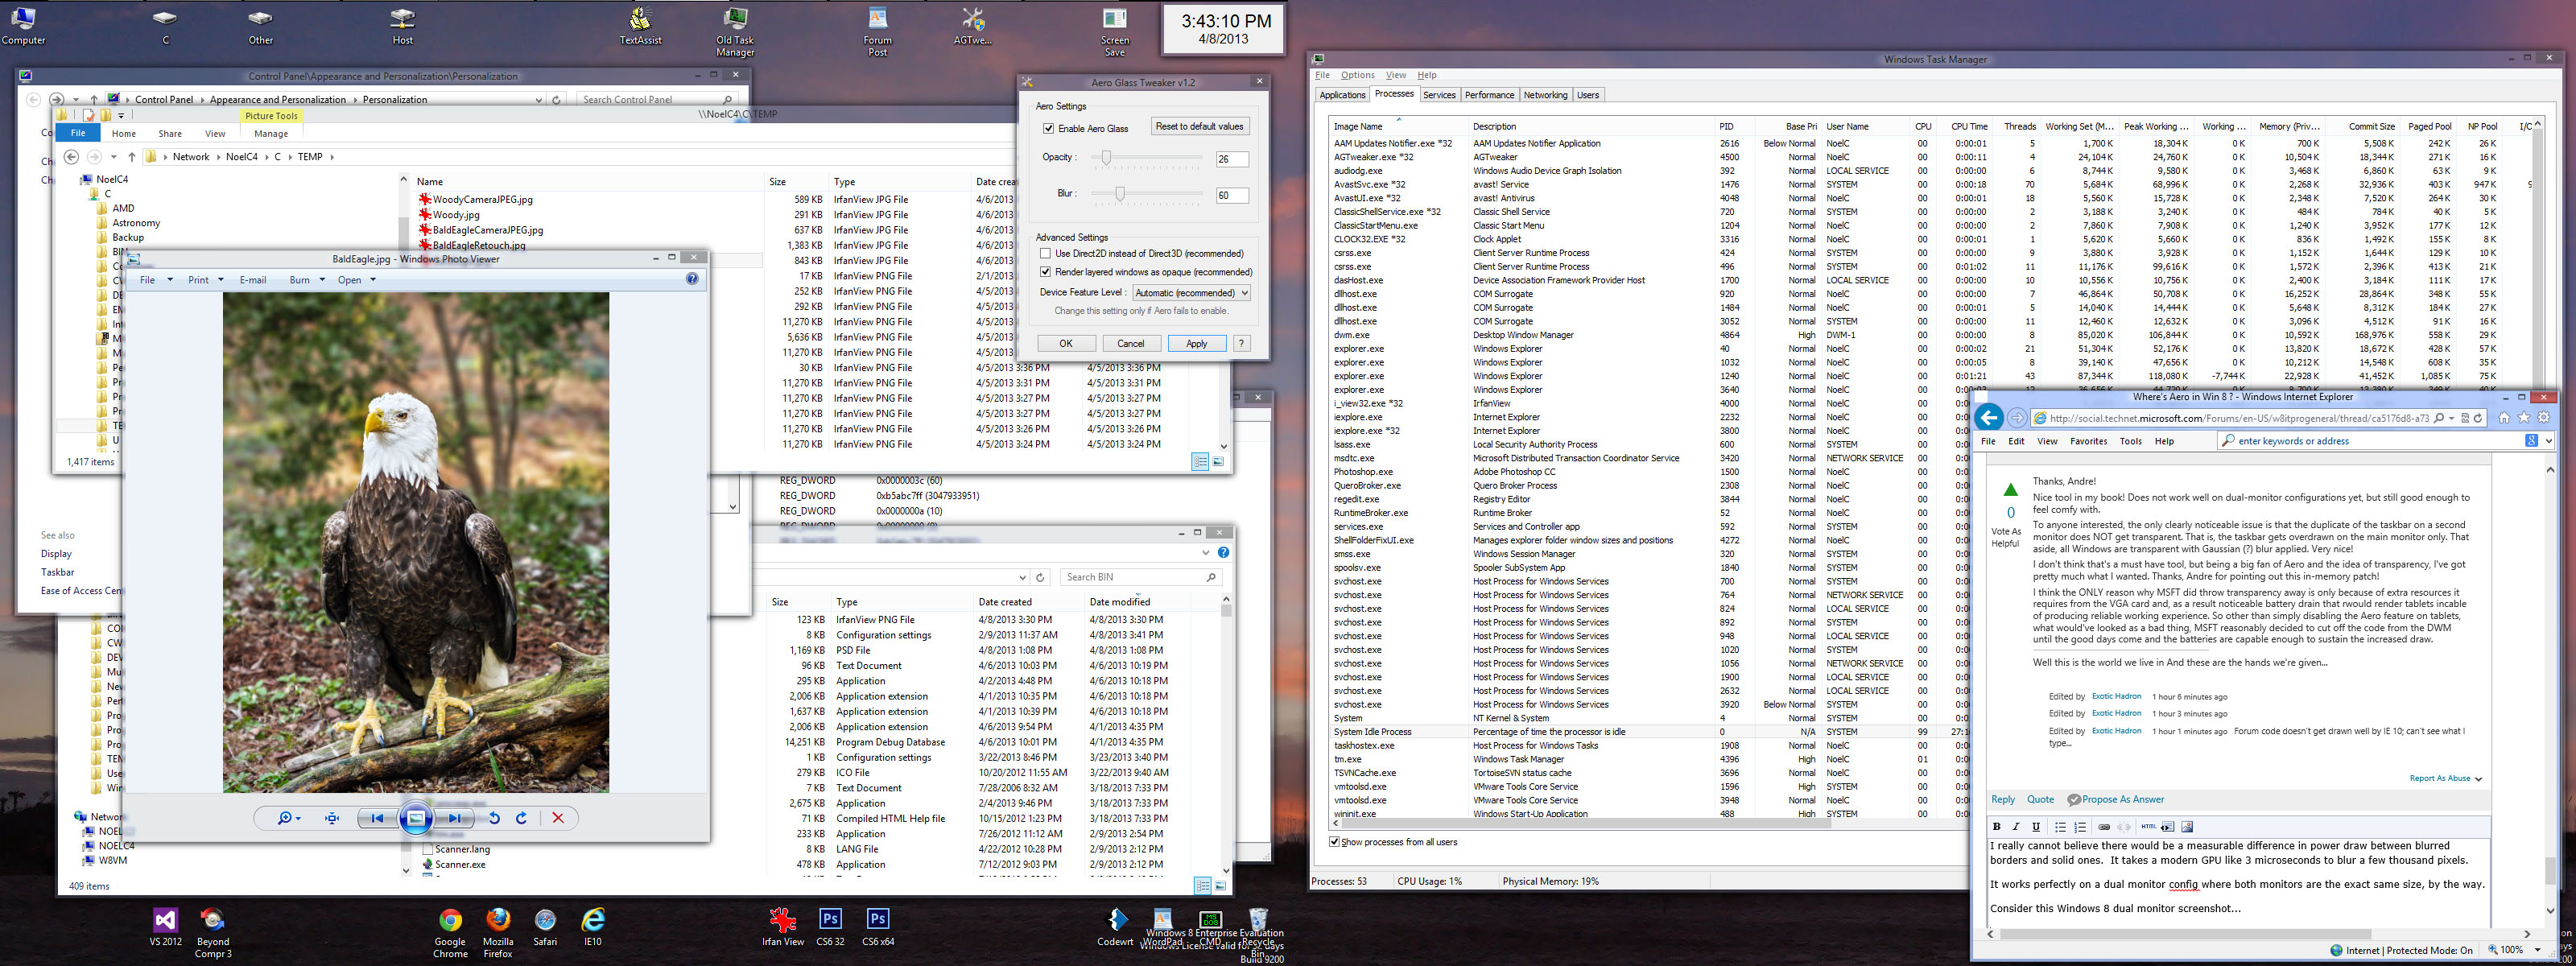Insert numbered list in forum editor

coord(2080,827)
